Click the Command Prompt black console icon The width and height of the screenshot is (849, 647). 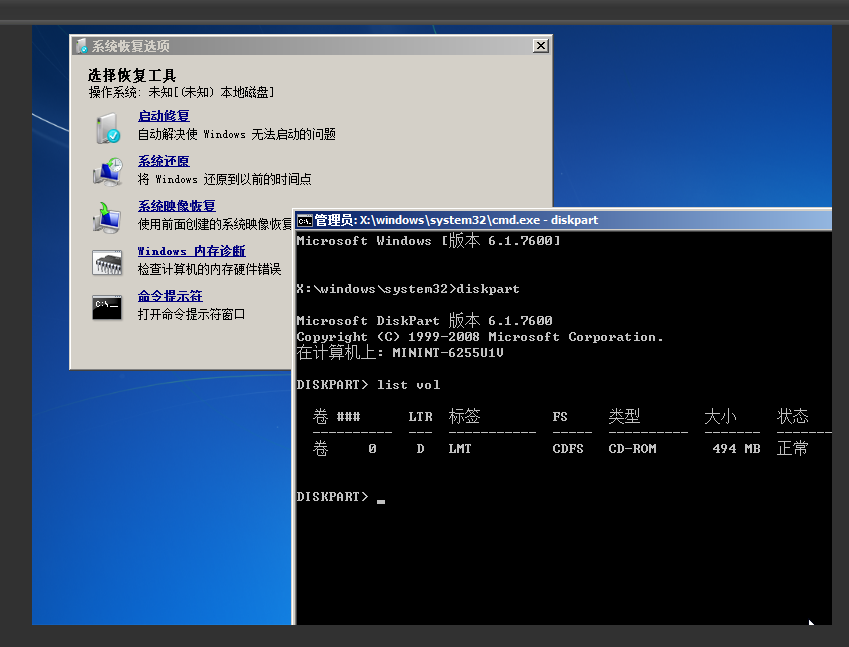click(x=107, y=308)
